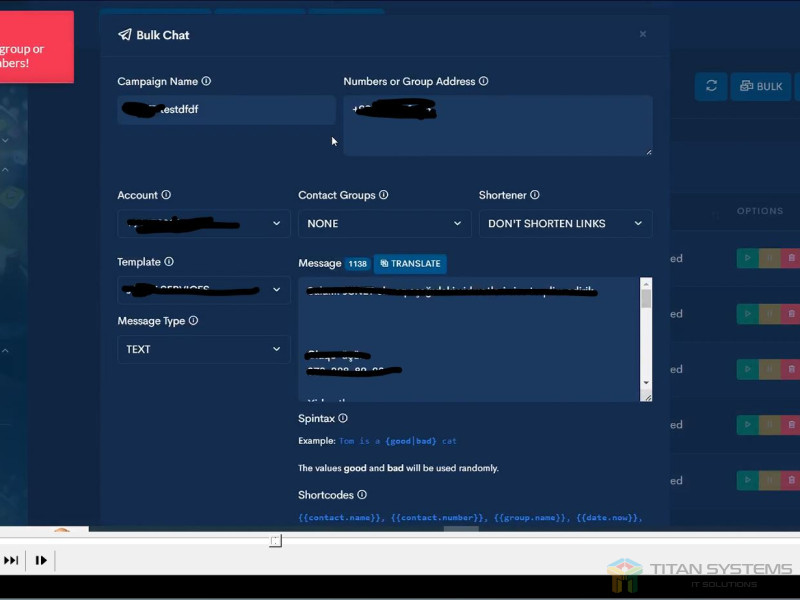Click the info icon beside Contact Groups
The width and height of the screenshot is (800, 600).
click(384, 196)
